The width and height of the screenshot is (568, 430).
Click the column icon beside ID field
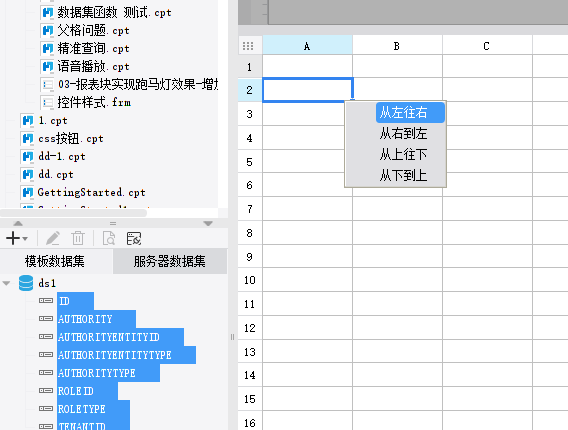pyautogui.click(x=46, y=301)
